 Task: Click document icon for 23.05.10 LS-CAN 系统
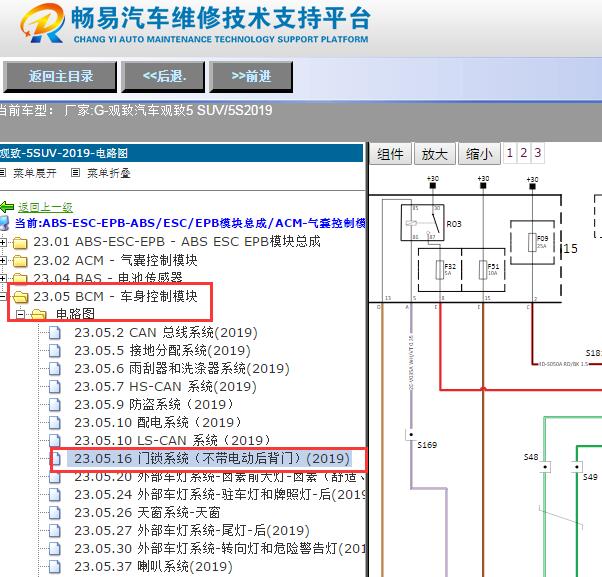pos(55,440)
